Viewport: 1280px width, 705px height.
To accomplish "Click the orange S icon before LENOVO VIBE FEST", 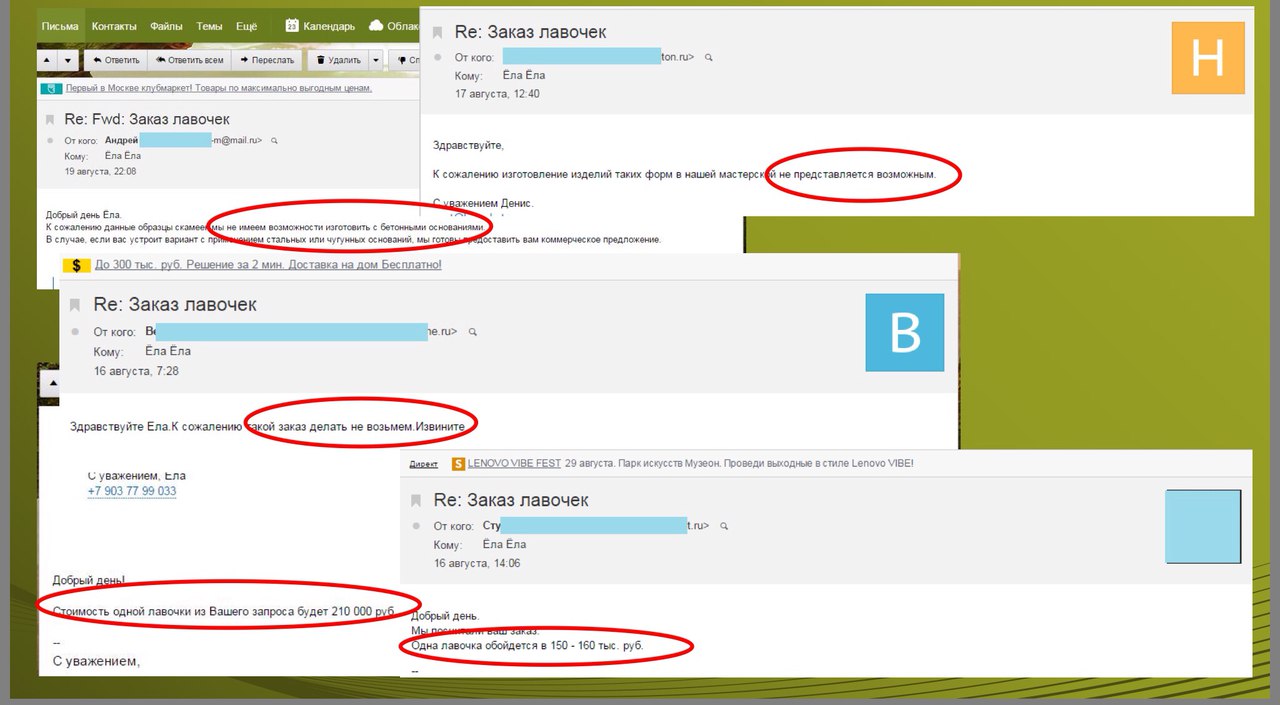I will point(459,464).
